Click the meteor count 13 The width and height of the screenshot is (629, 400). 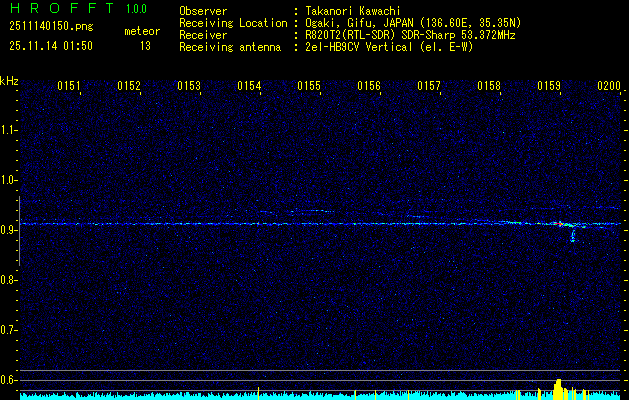145,46
